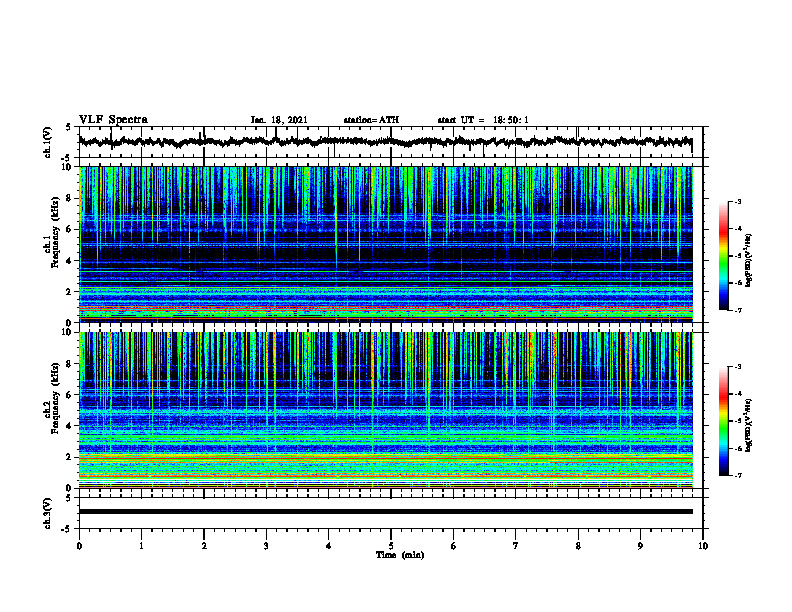Click the "ch.1(V)" vertical axis label
The width and height of the screenshot is (792, 612).
(47, 142)
